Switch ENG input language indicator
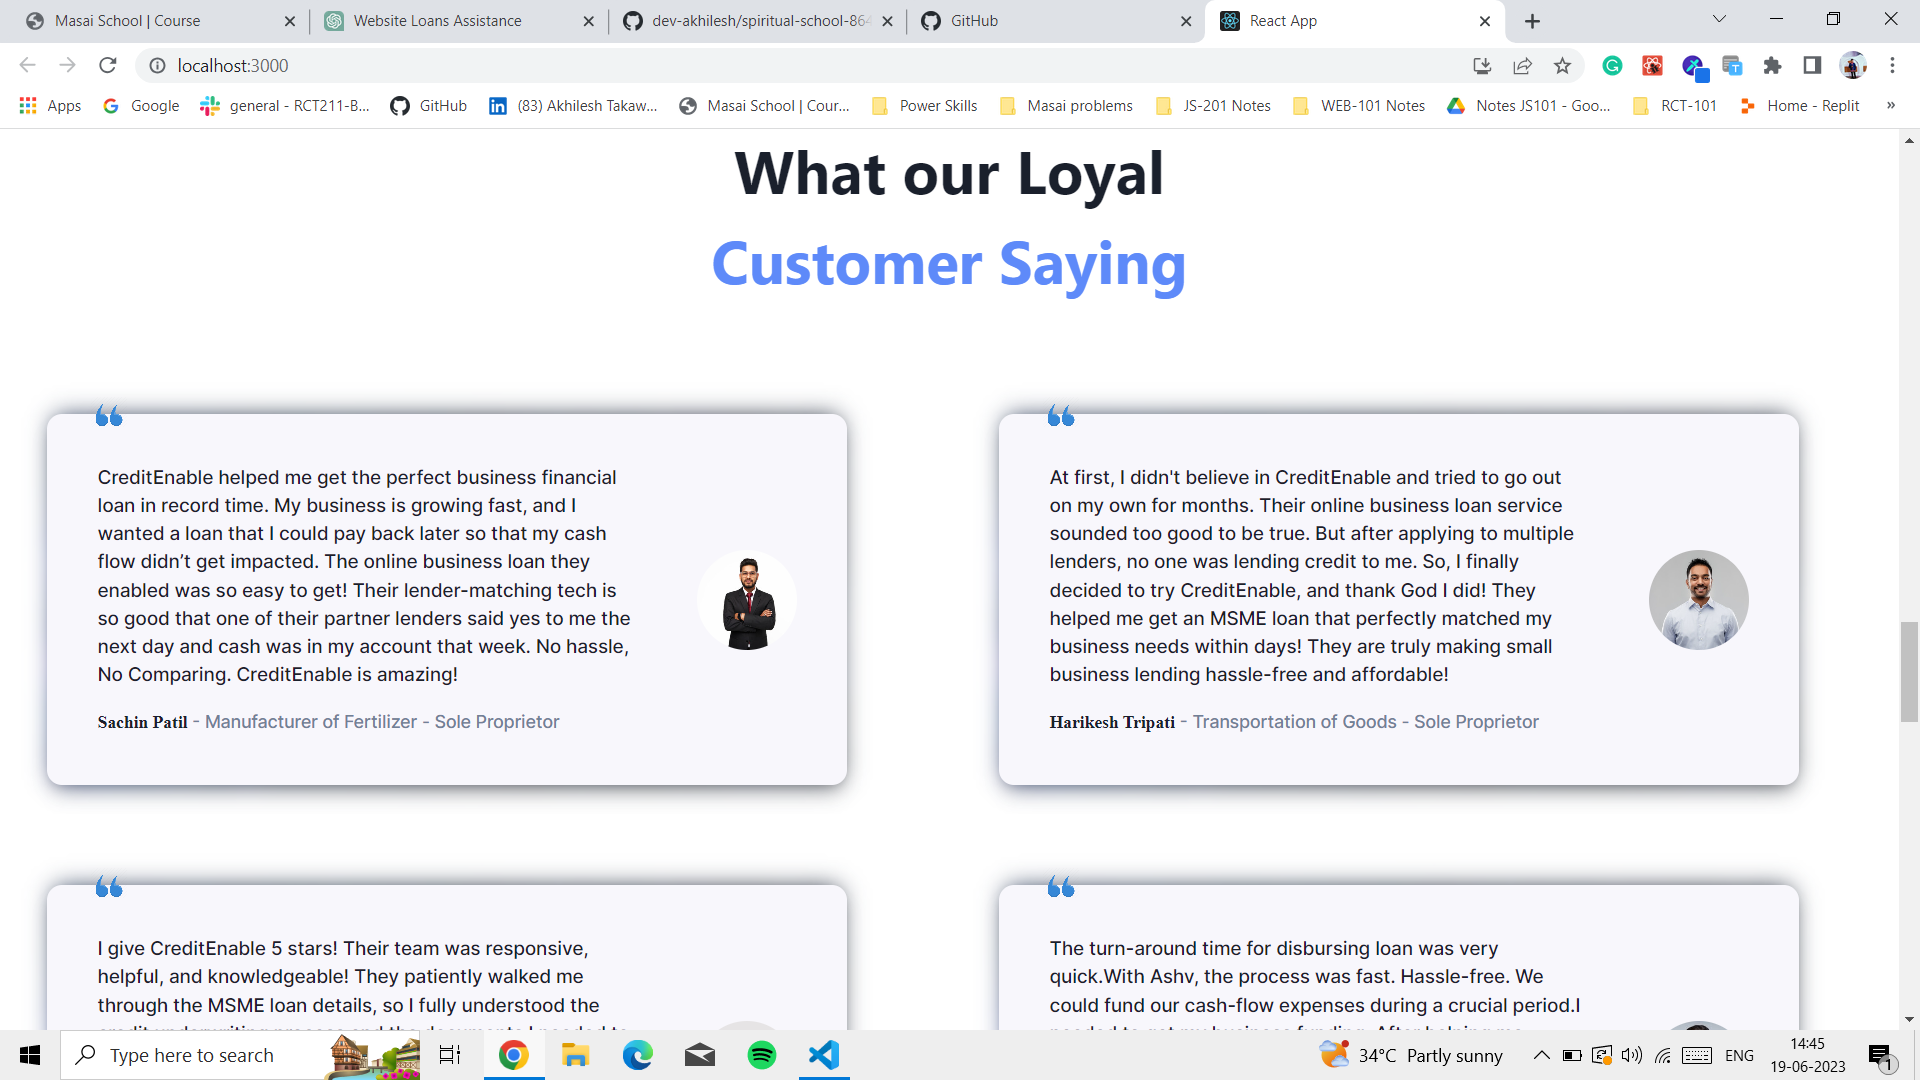Screen dimensions: 1920x1080 pos(1739,1055)
